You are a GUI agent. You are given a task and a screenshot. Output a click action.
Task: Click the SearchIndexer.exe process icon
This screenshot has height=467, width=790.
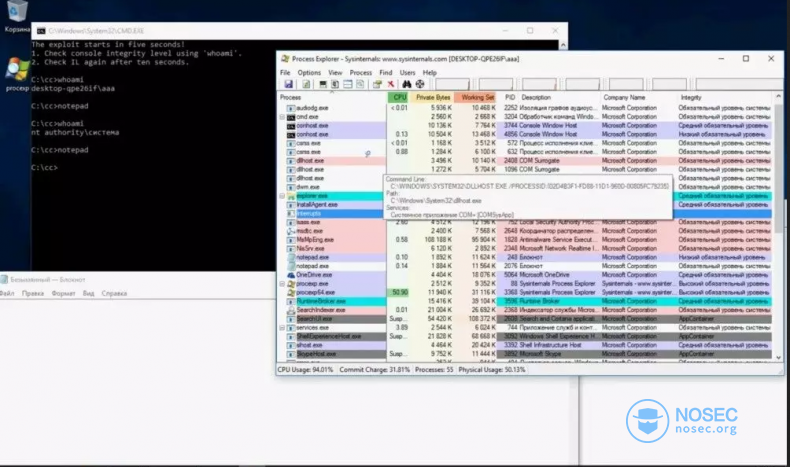coord(291,310)
